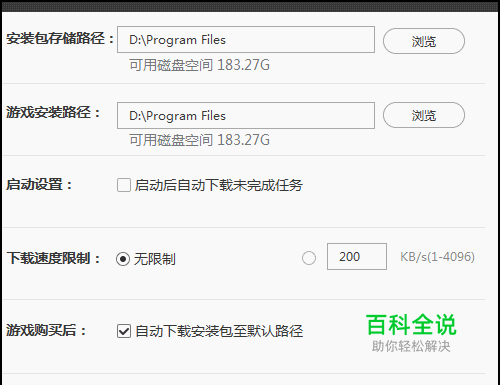The width and height of the screenshot is (500, 385).
Task: Click the 200 KB/s speed input field
Action: coord(357,256)
